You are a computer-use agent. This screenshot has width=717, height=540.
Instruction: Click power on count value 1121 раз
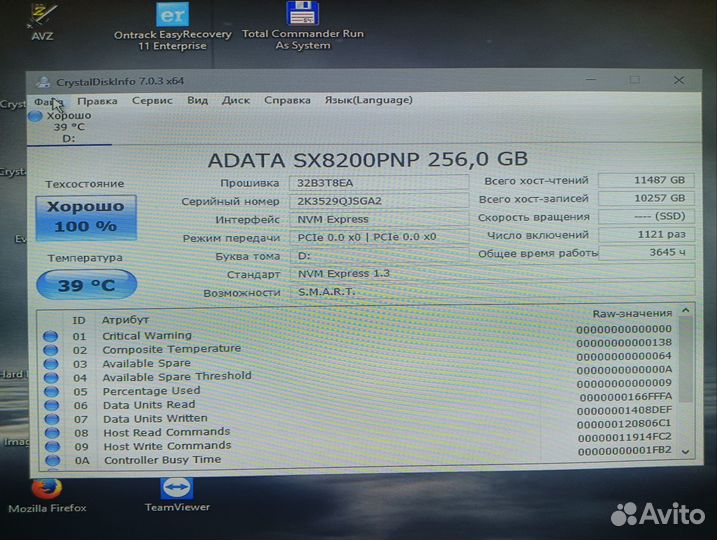pos(647,235)
